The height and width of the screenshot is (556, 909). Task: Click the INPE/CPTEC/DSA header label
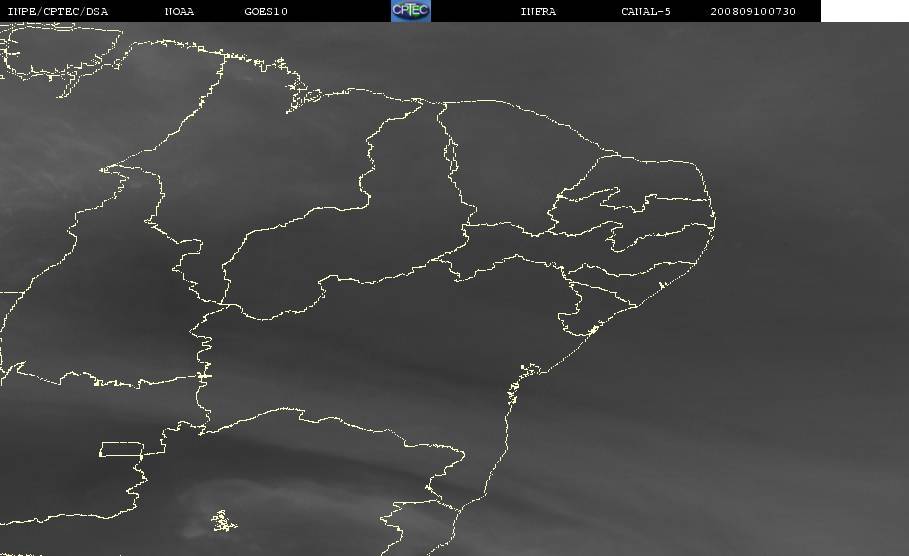[58, 12]
